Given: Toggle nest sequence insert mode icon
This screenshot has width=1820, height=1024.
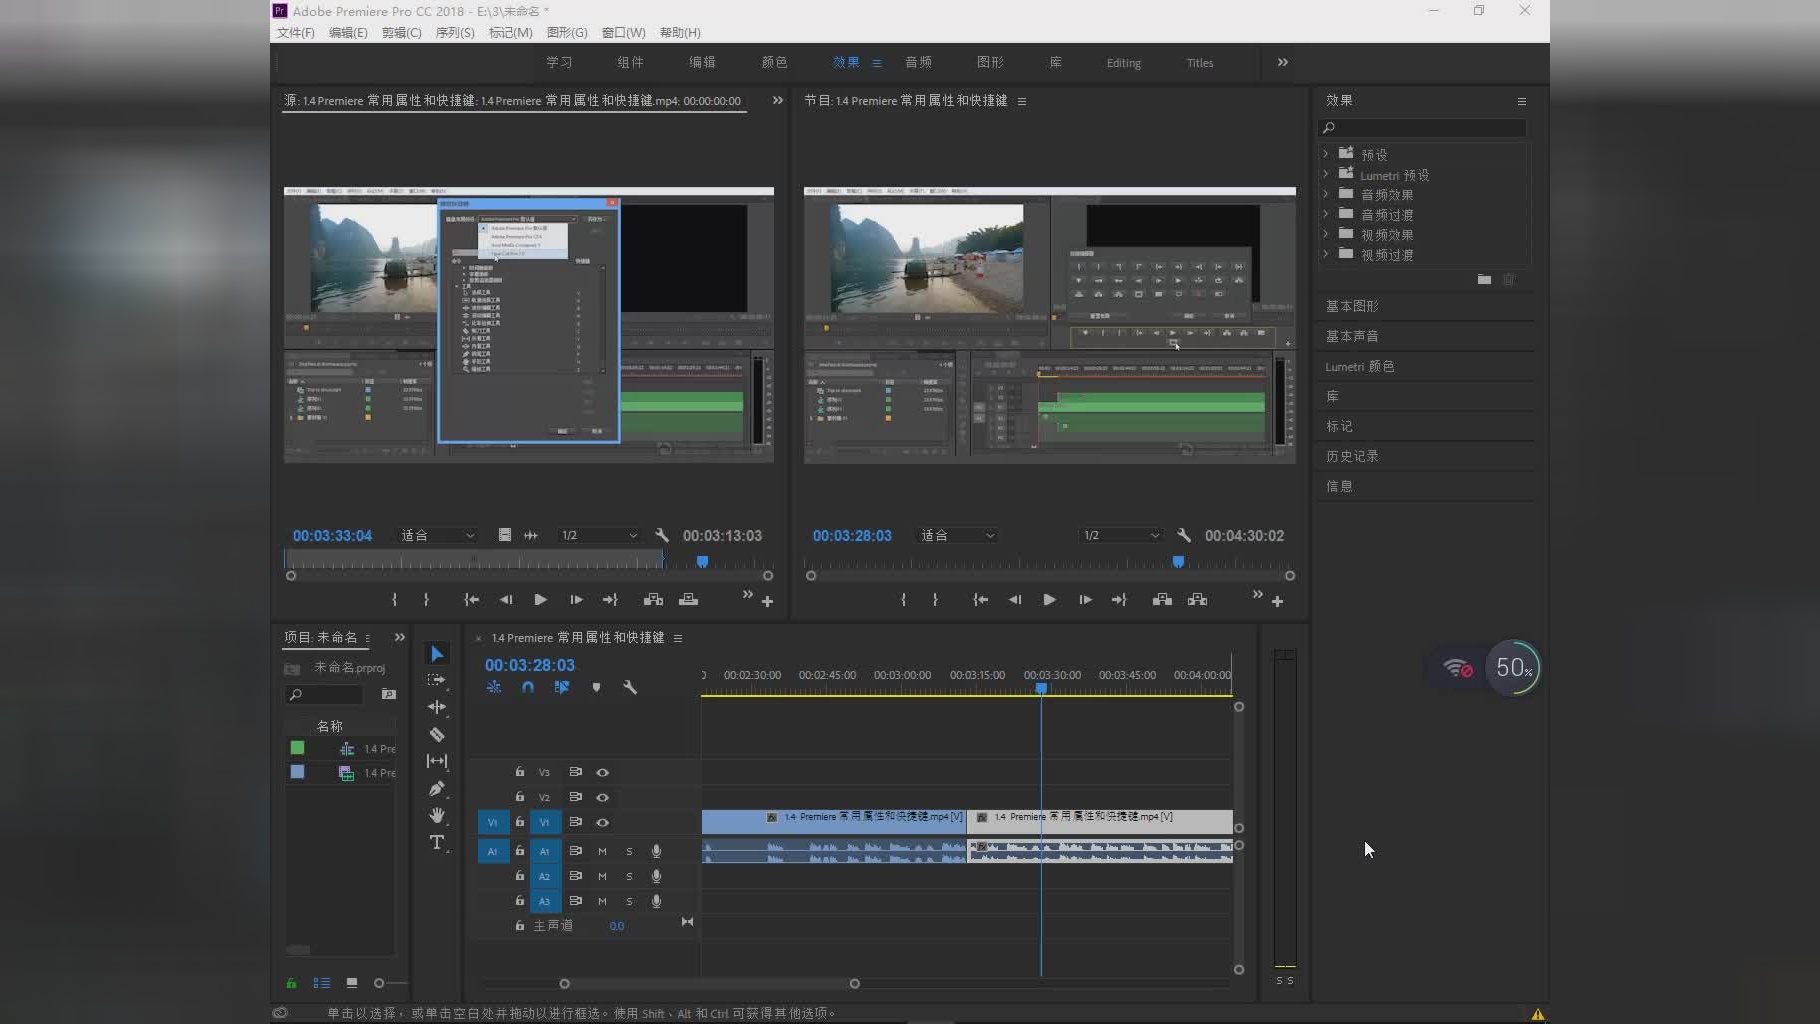Looking at the screenshot, I should [x=494, y=687].
